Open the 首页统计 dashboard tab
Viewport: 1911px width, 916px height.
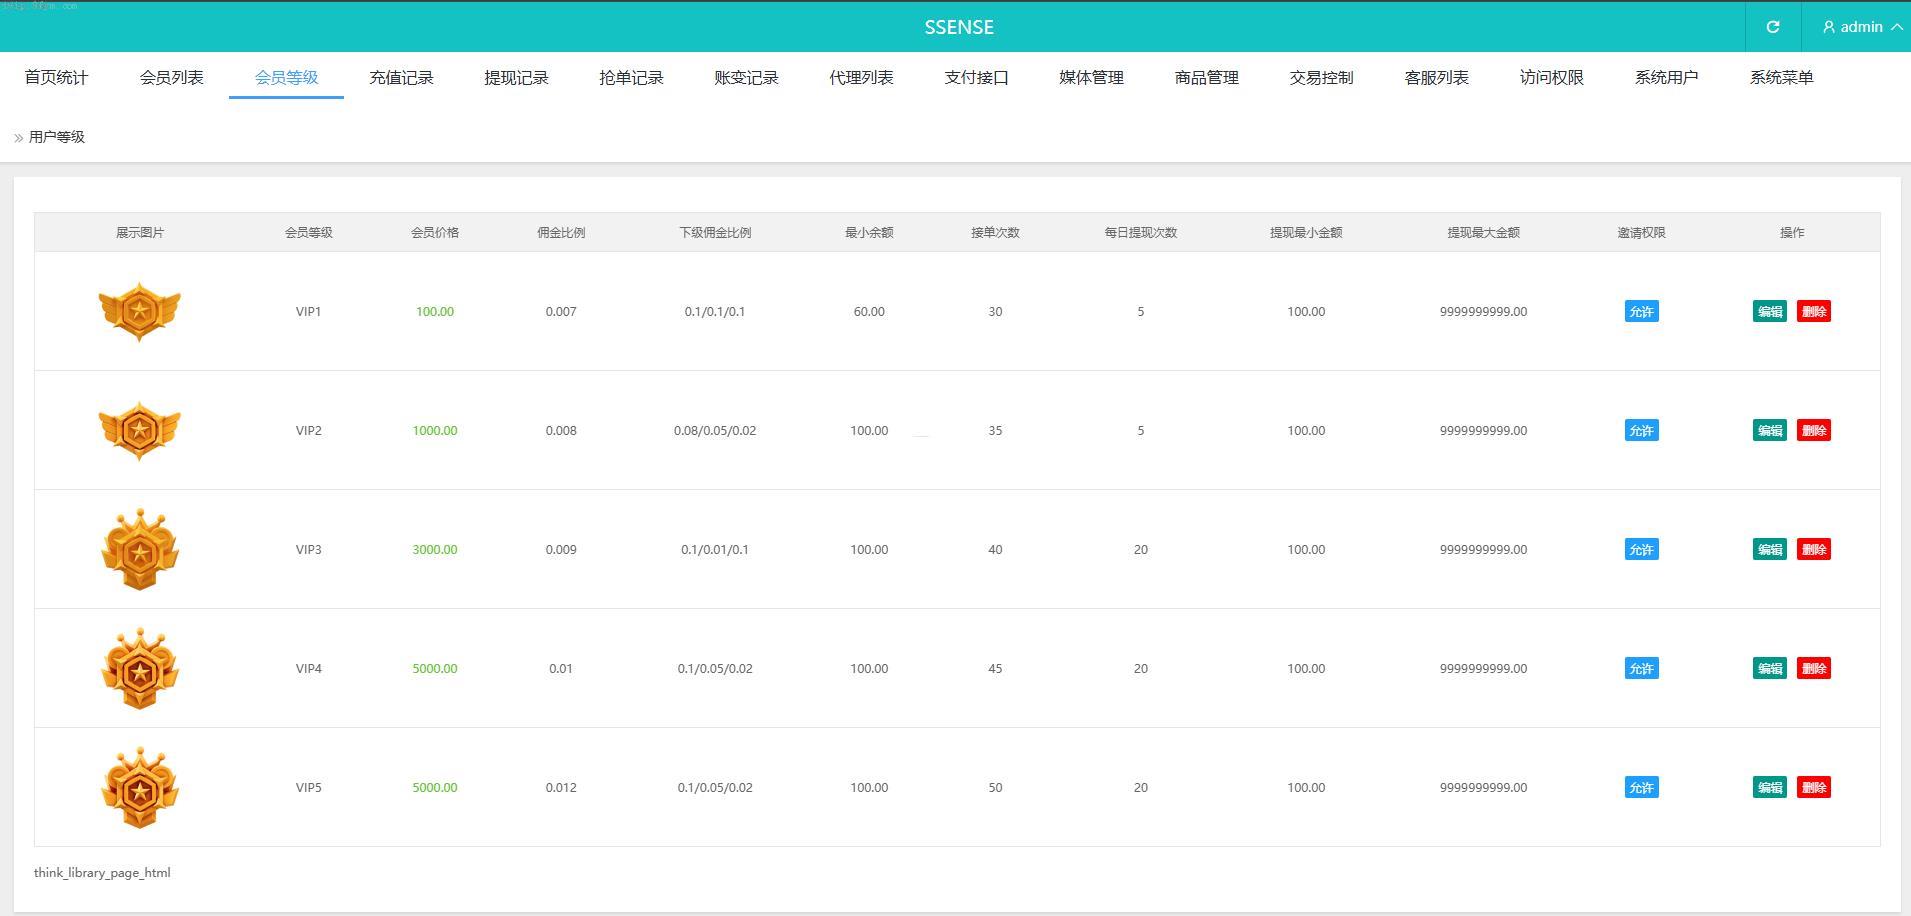[56, 77]
